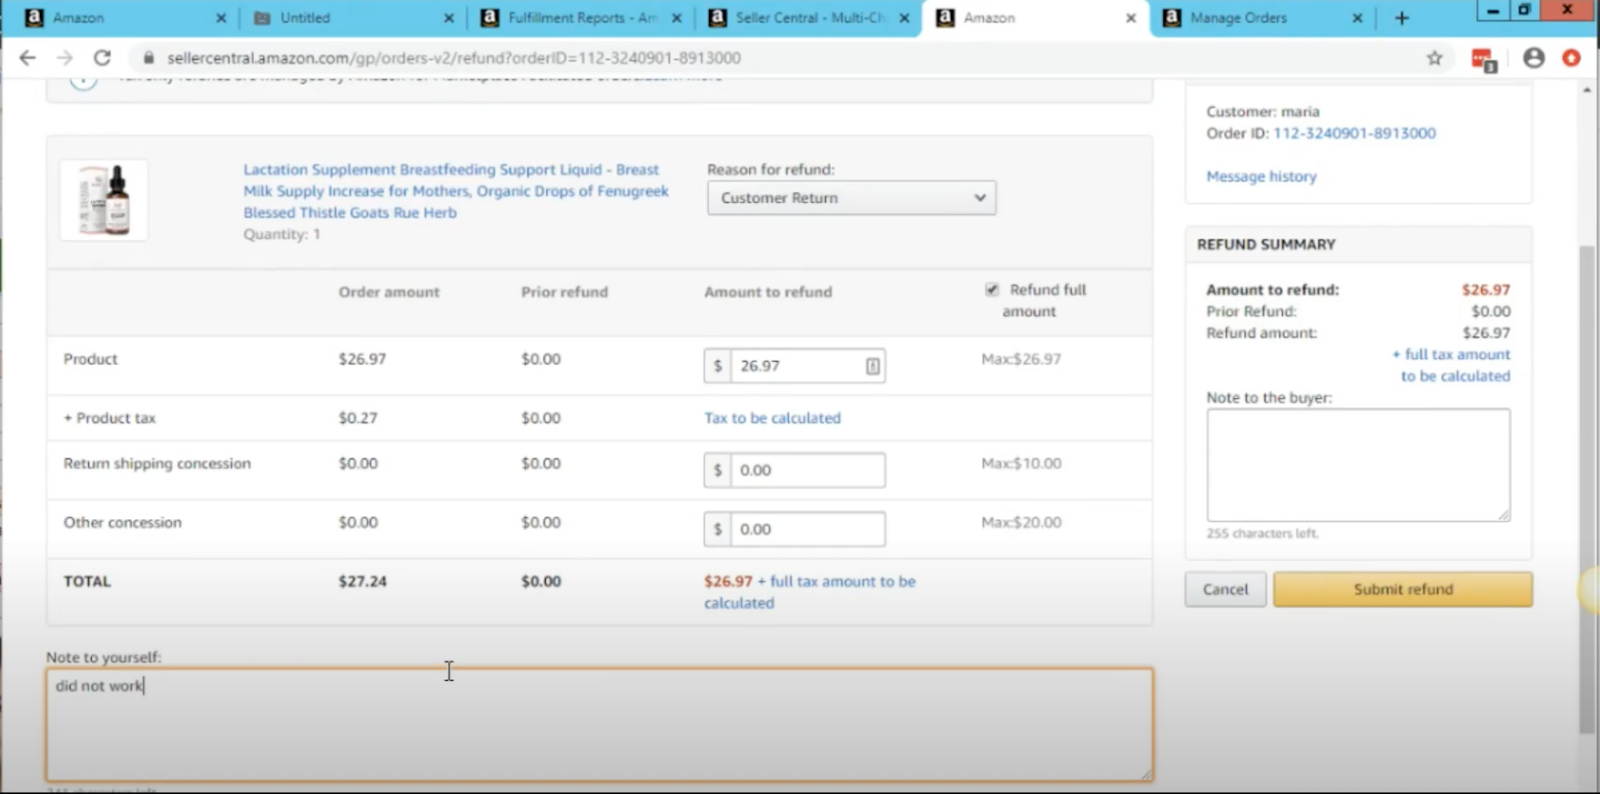Image resolution: width=1600 pixels, height=794 pixels.
Task: Close the active Amazon refund tab
Action: tap(1131, 18)
